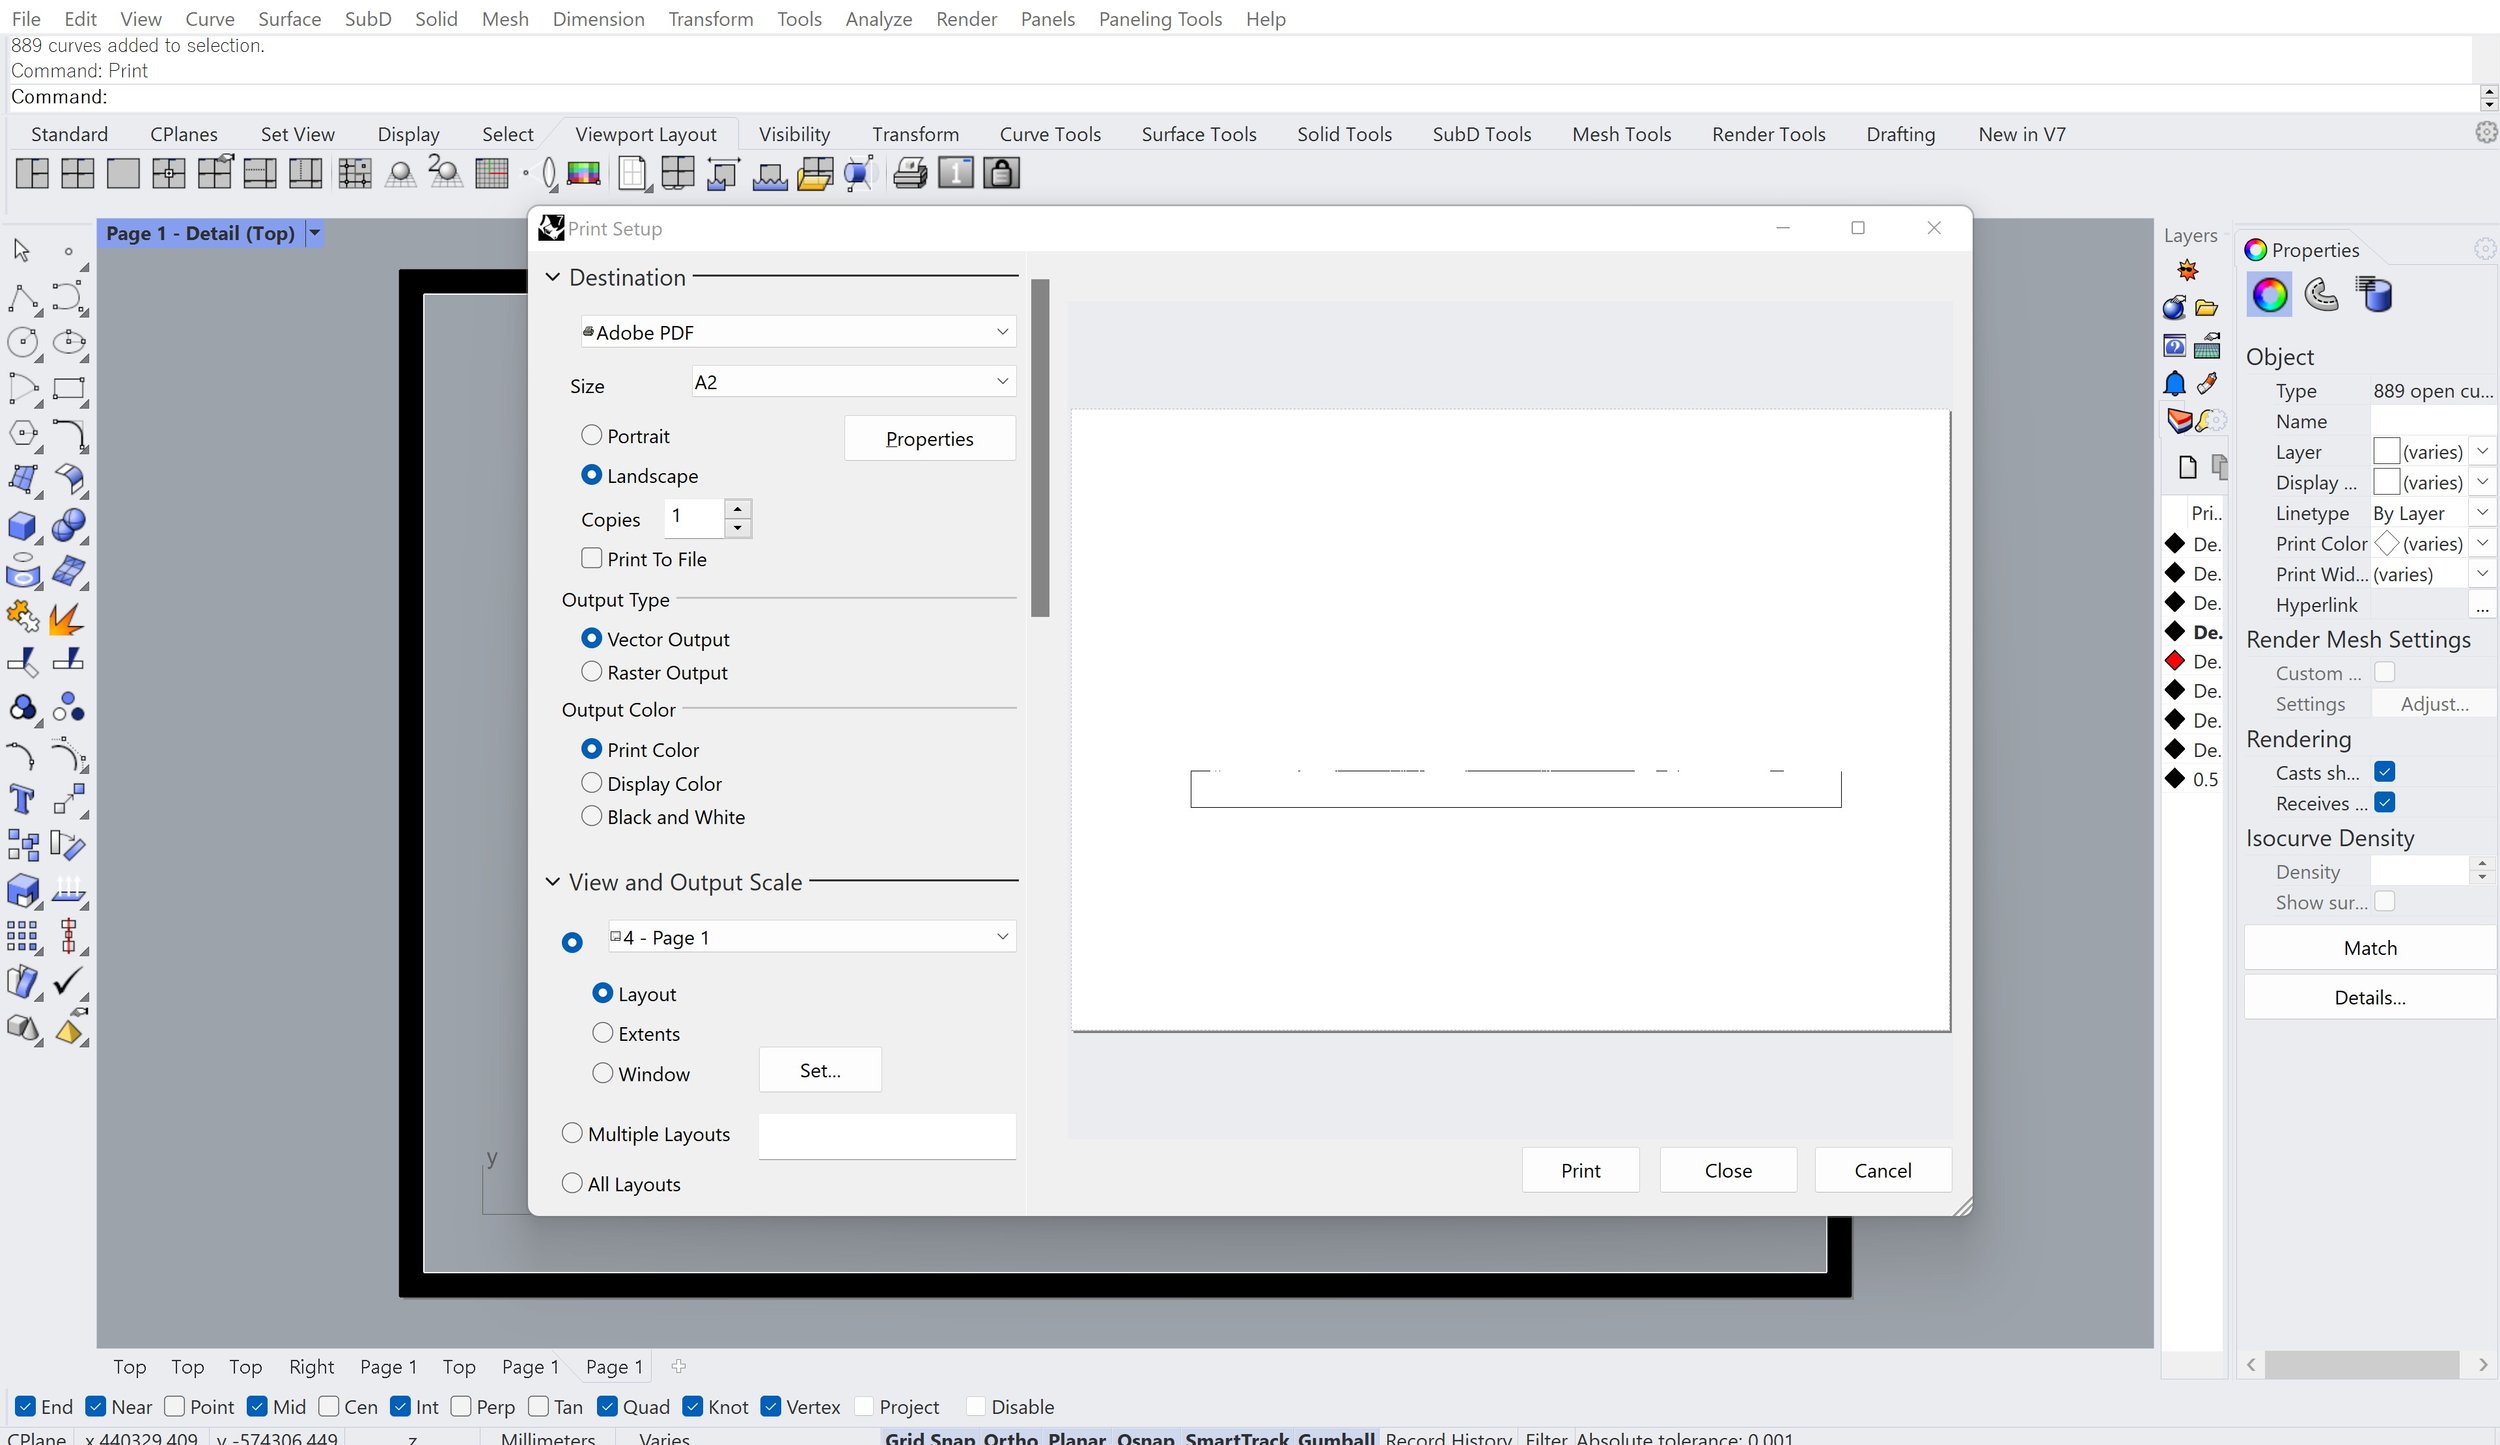Click the Display color swatch in Properties
Screen dimensions: 2500x1445
click(x=2386, y=482)
